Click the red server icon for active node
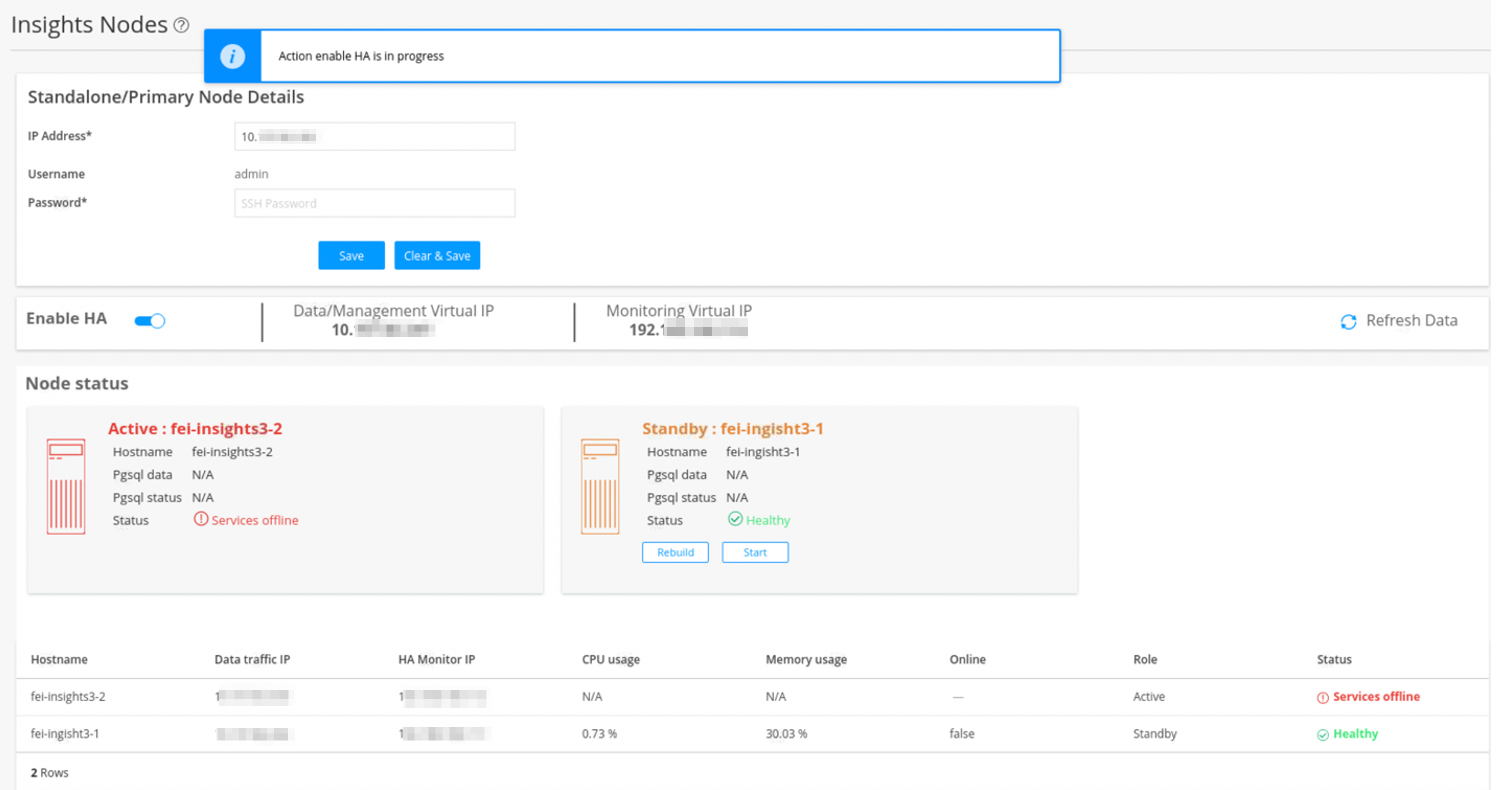This screenshot has width=1496, height=790. coord(66,487)
